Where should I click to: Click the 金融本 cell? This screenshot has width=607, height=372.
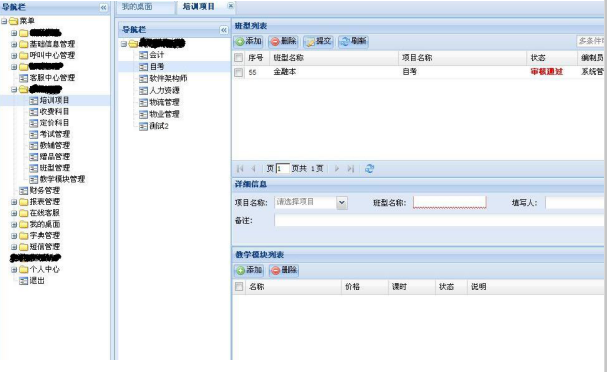[x=285, y=72]
